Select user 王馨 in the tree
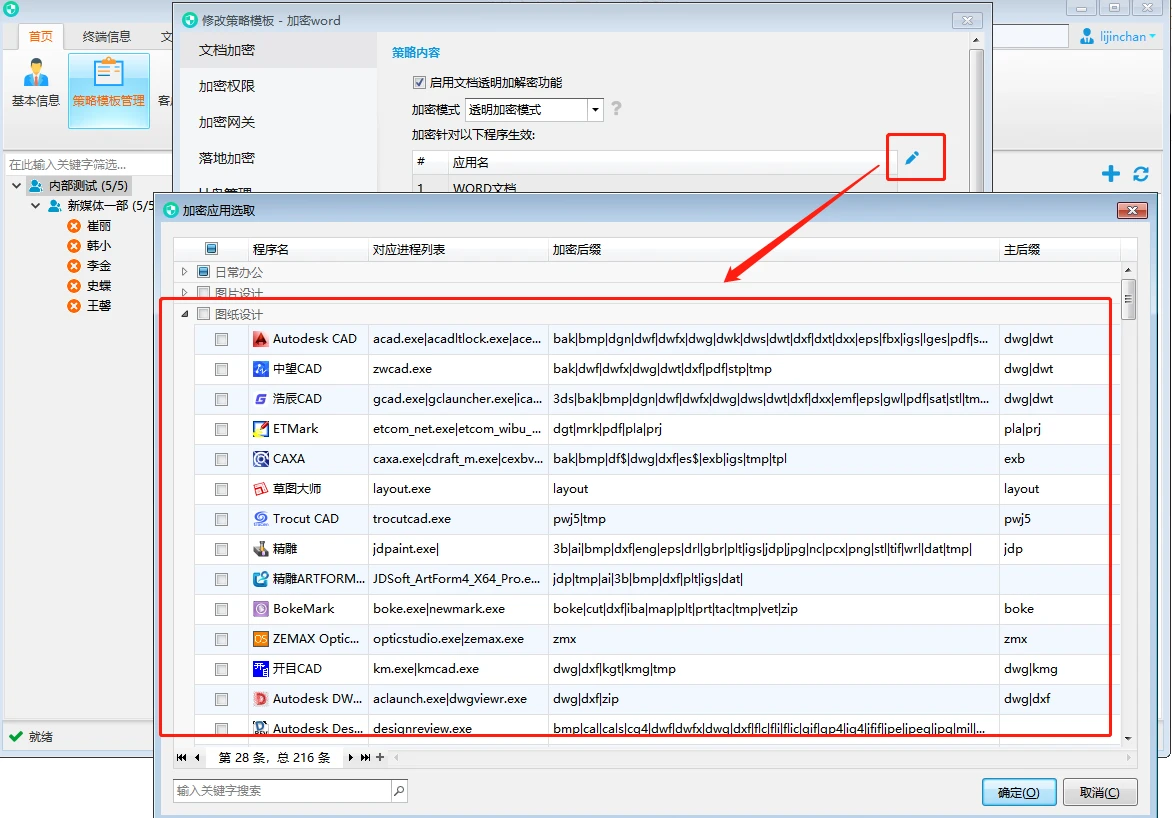This screenshot has height=818, width=1172. click(99, 306)
